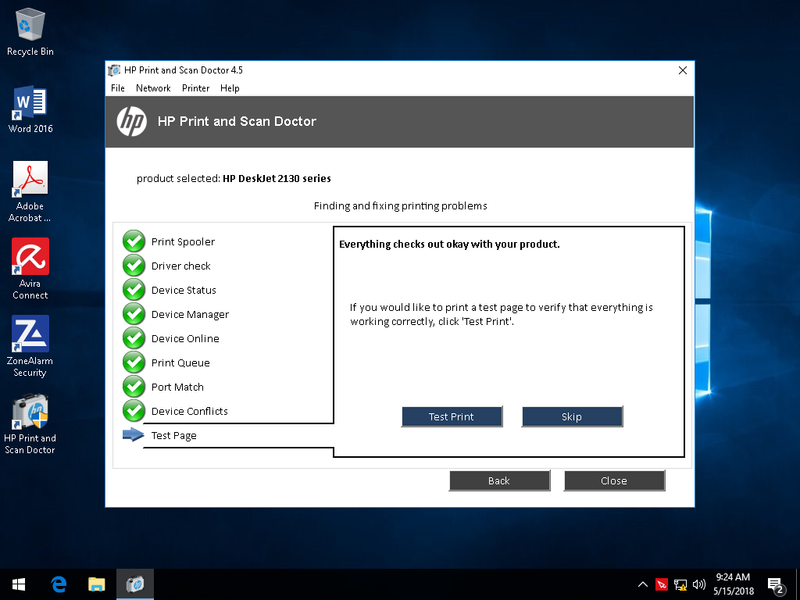This screenshot has width=800, height=600.
Task: Click the Device Conflicts green check icon
Action: pyautogui.click(x=134, y=411)
